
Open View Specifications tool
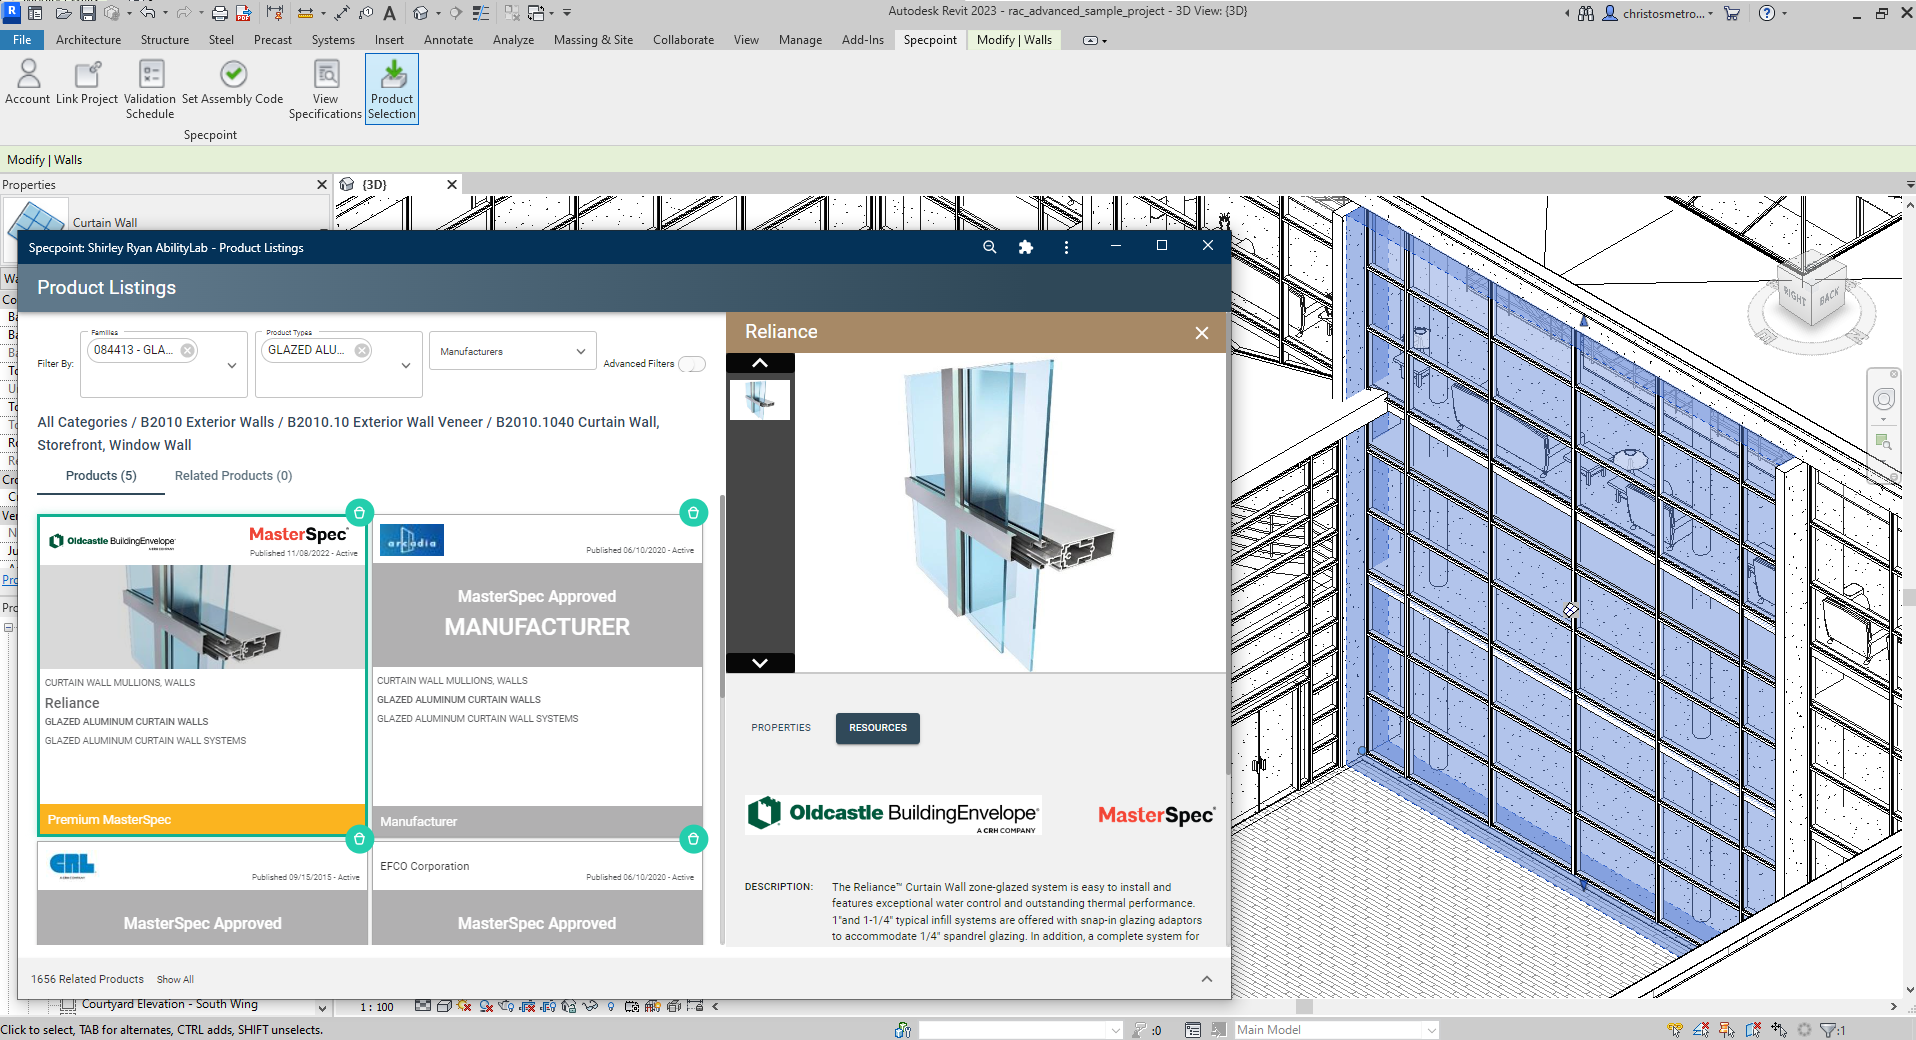point(326,76)
